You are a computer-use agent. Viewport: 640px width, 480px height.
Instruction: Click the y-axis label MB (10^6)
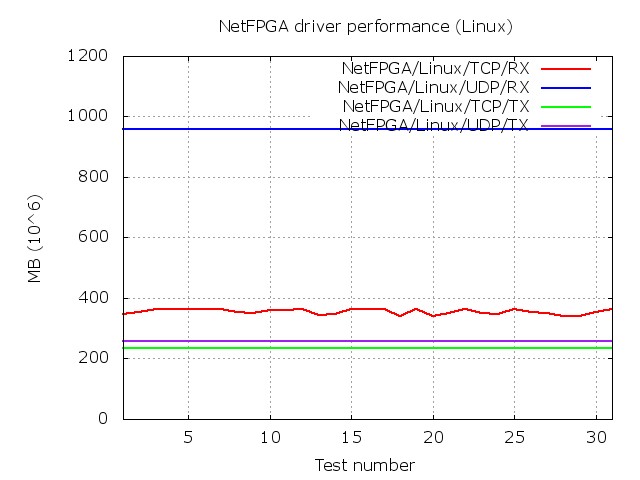(x=35, y=239)
